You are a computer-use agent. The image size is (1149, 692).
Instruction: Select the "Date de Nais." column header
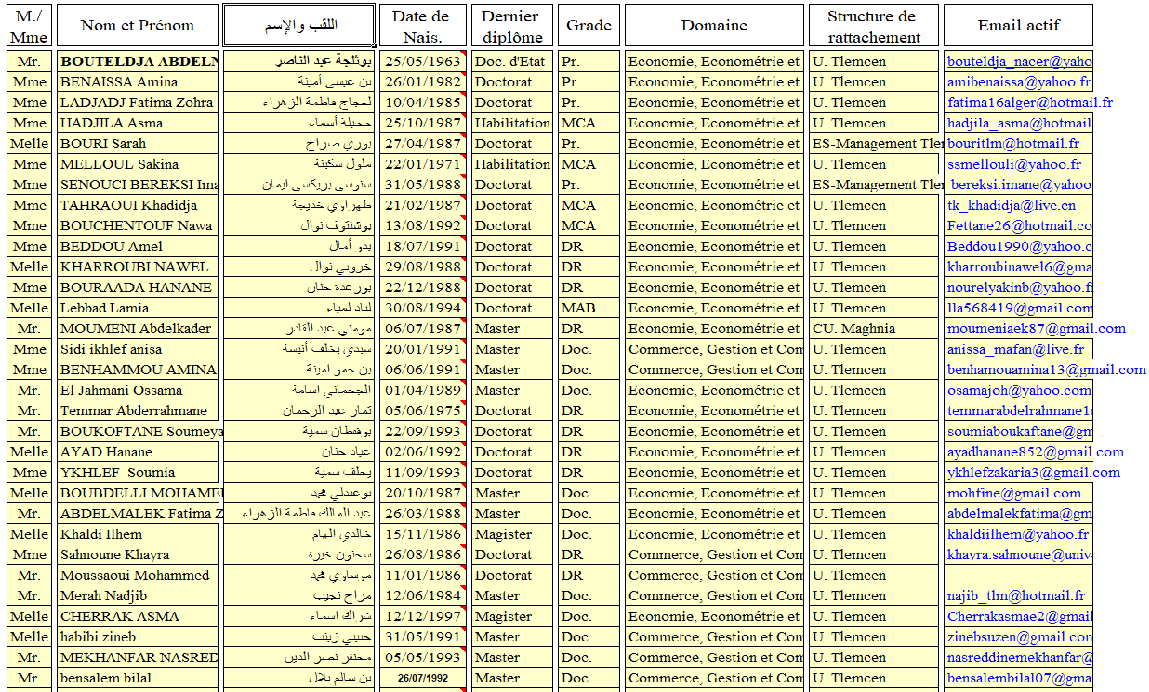[422, 26]
